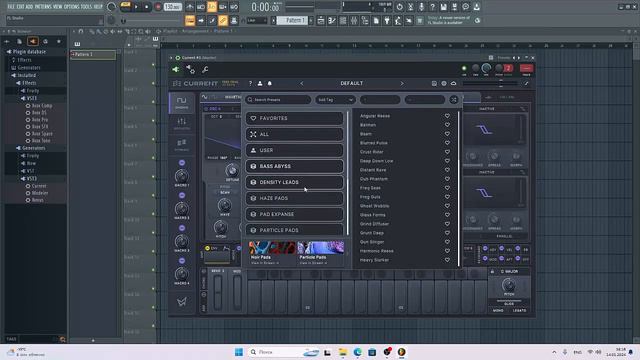Select the HAZE PADS preset pack
This screenshot has width=640, height=360.
point(295,198)
